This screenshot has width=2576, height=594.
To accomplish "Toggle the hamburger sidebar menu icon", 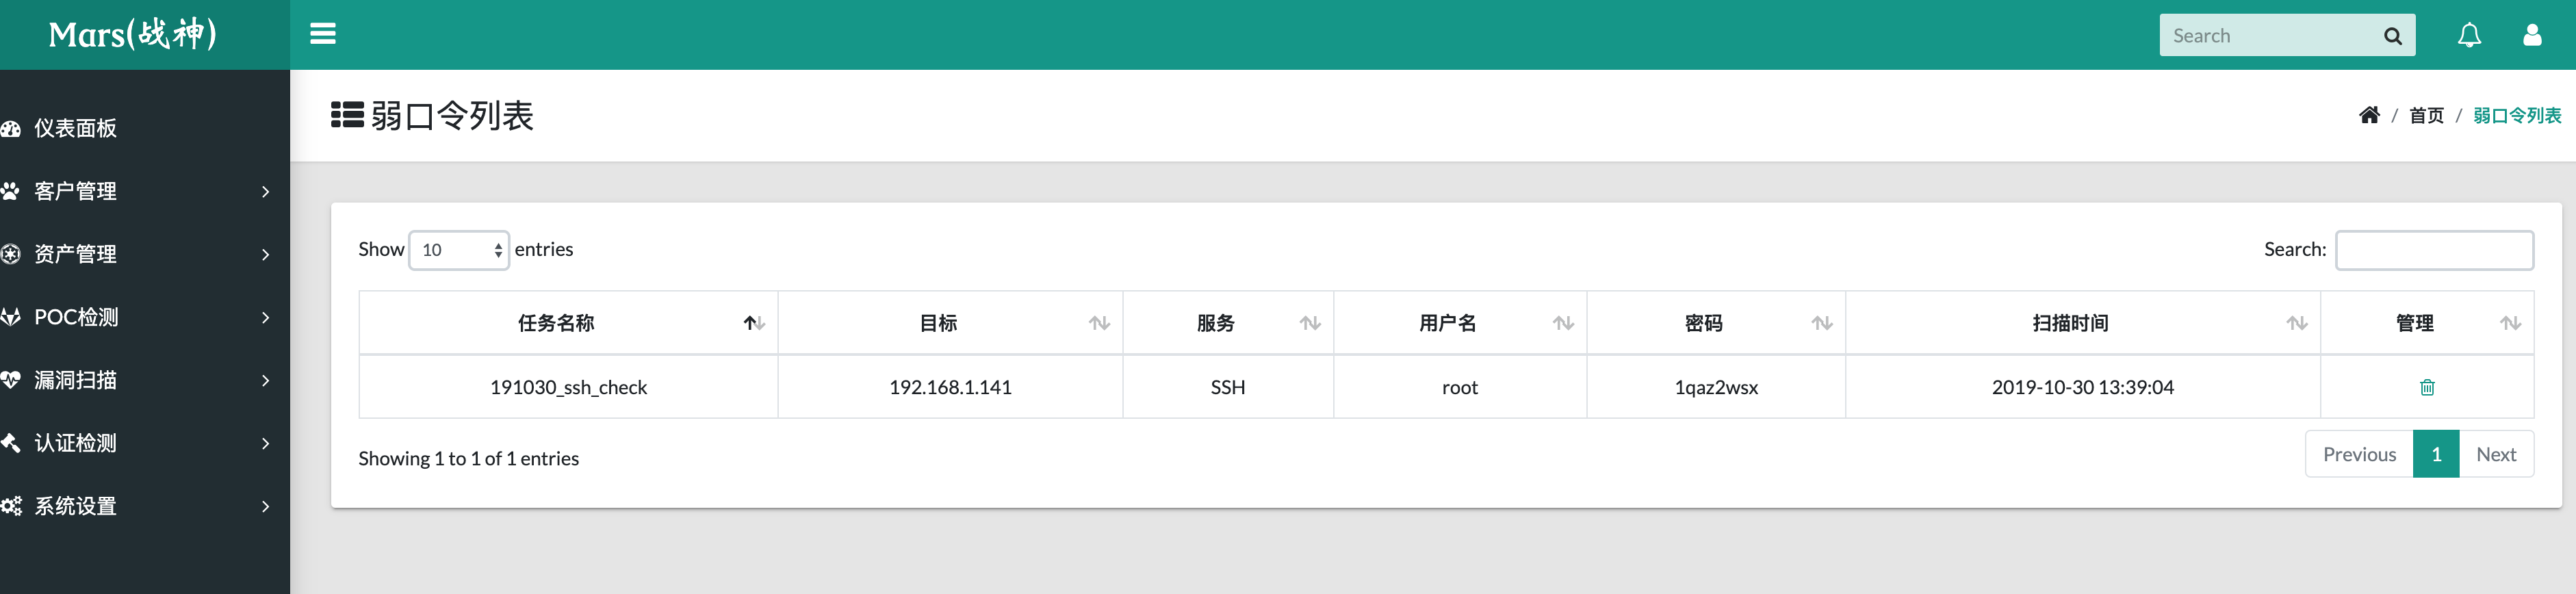I will point(322,34).
